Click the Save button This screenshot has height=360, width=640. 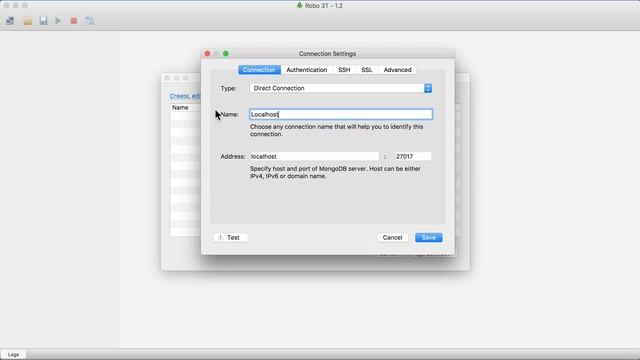429,238
